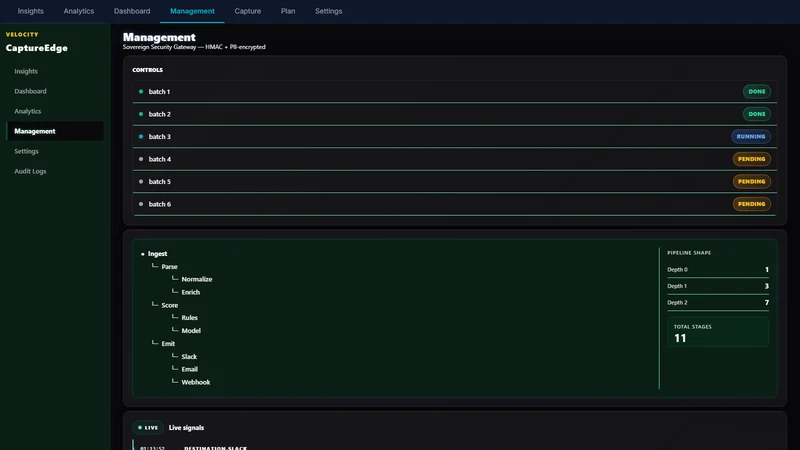Click the DONE badge on batch 1
The height and width of the screenshot is (450, 800).
[757, 92]
